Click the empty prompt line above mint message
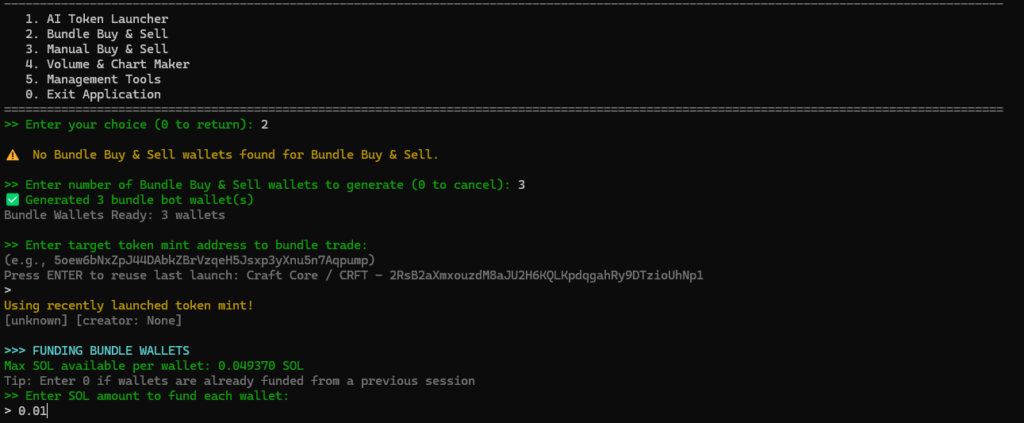 [8, 290]
